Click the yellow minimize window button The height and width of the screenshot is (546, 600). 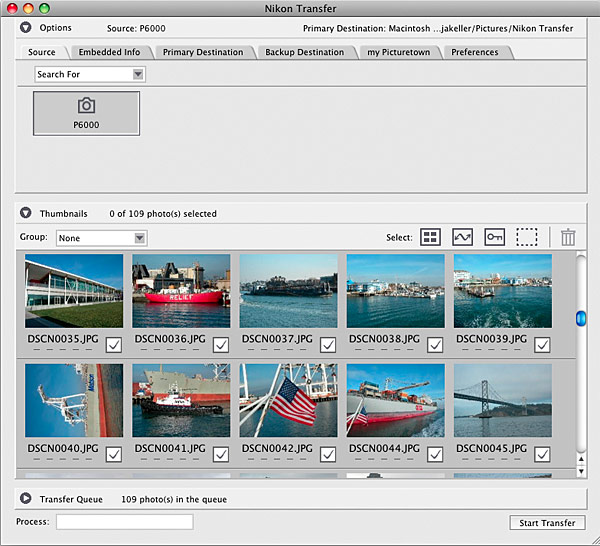[x=28, y=8]
